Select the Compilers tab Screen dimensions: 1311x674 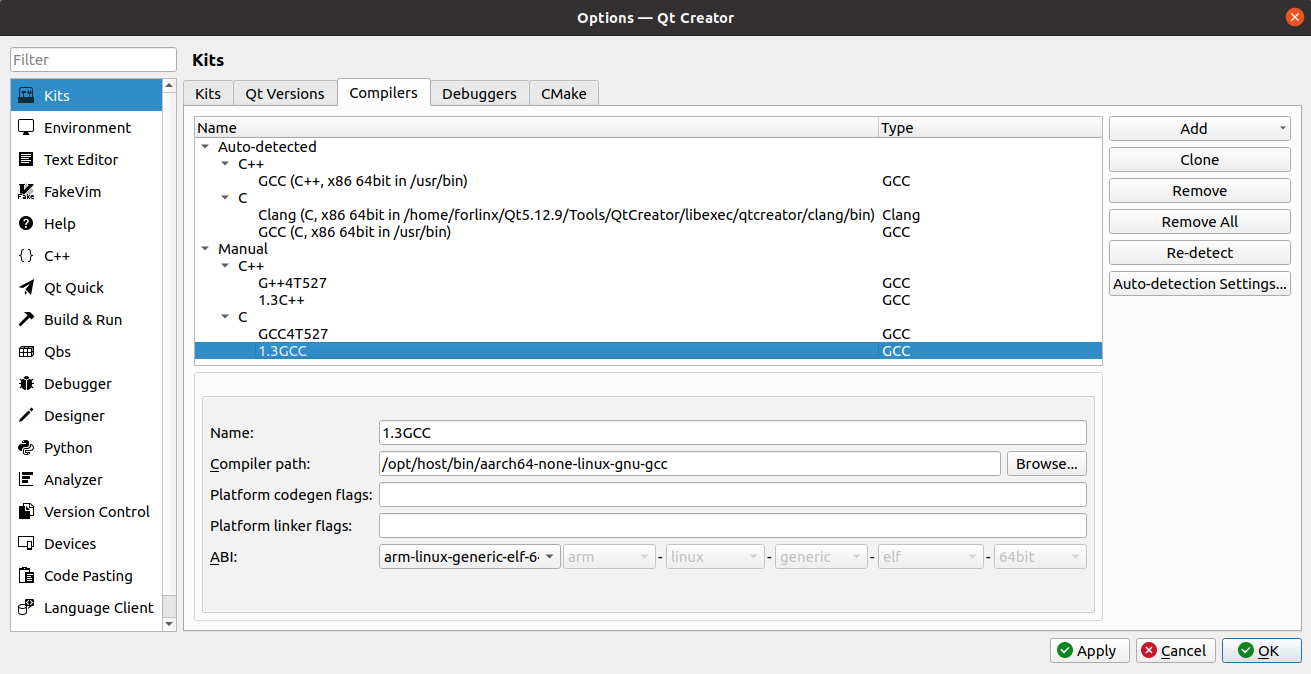384,93
